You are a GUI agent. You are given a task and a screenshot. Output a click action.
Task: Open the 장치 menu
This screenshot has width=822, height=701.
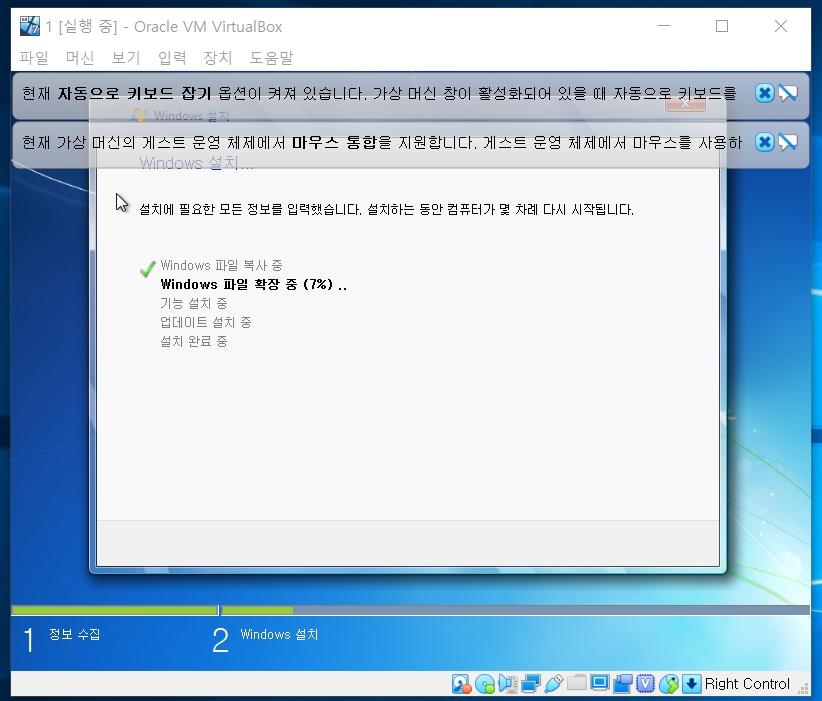(x=218, y=57)
